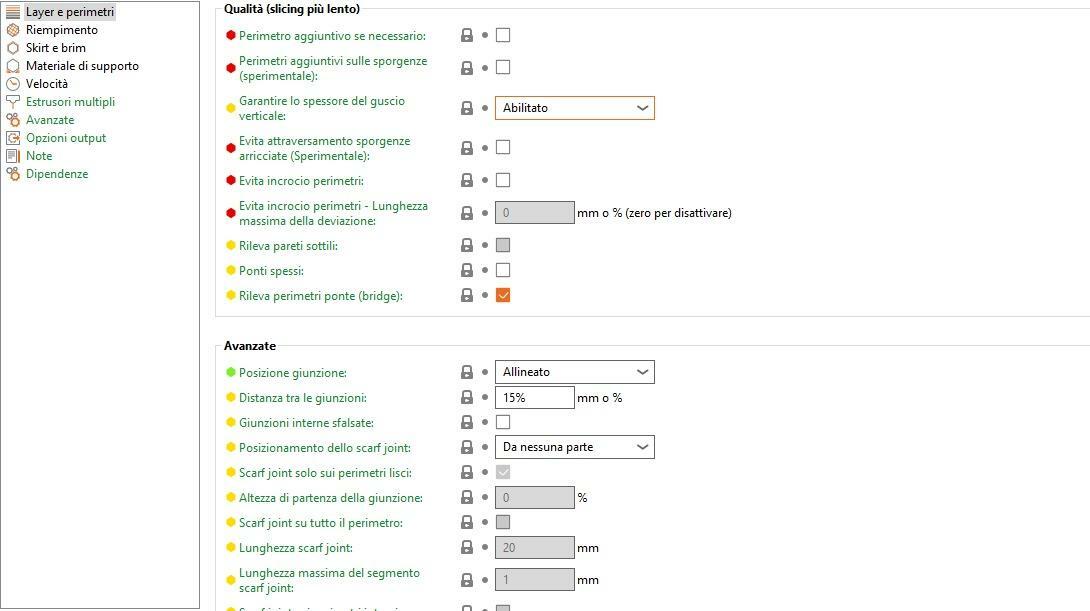
Task: Uncheck Rileva perimetri ponte (bridge)
Action: tap(503, 295)
